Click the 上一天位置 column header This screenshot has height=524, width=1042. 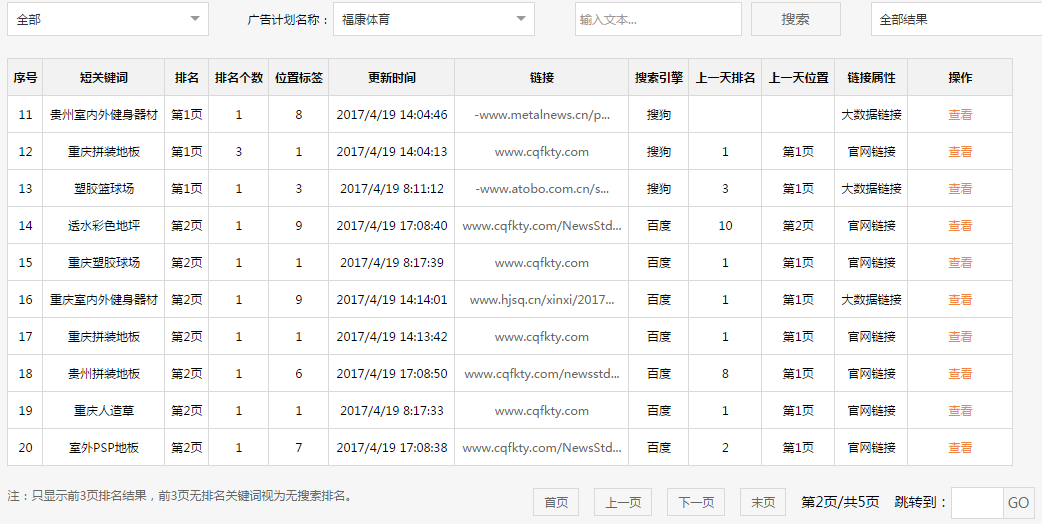pyautogui.click(x=798, y=78)
